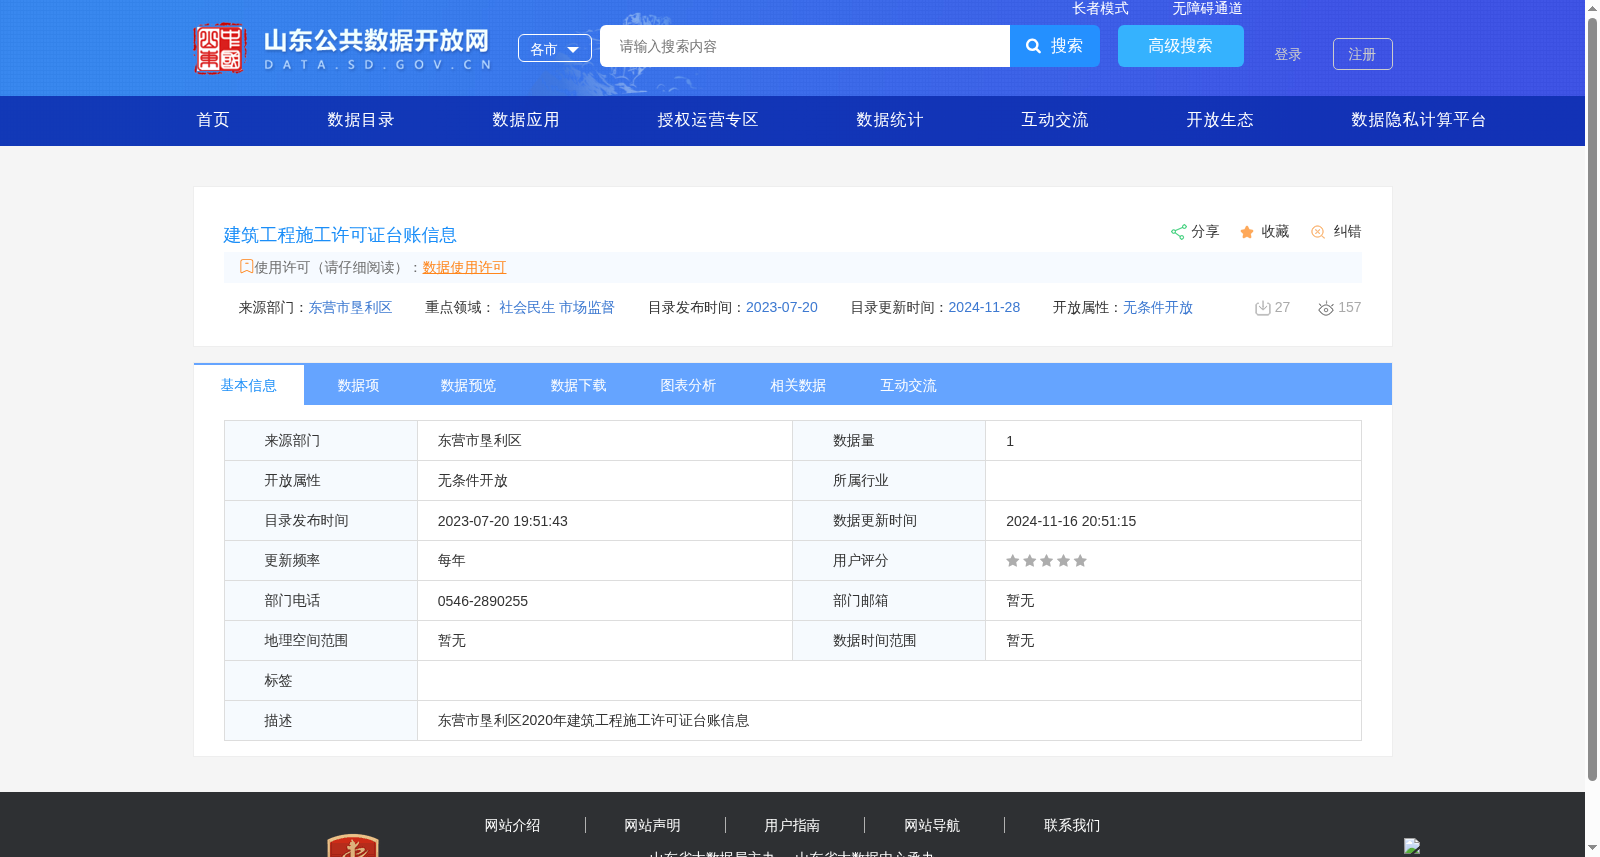Open 无障碍通道 accessibility channel
This screenshot has width=1600, height=857.
click(x=1207, y=8)
